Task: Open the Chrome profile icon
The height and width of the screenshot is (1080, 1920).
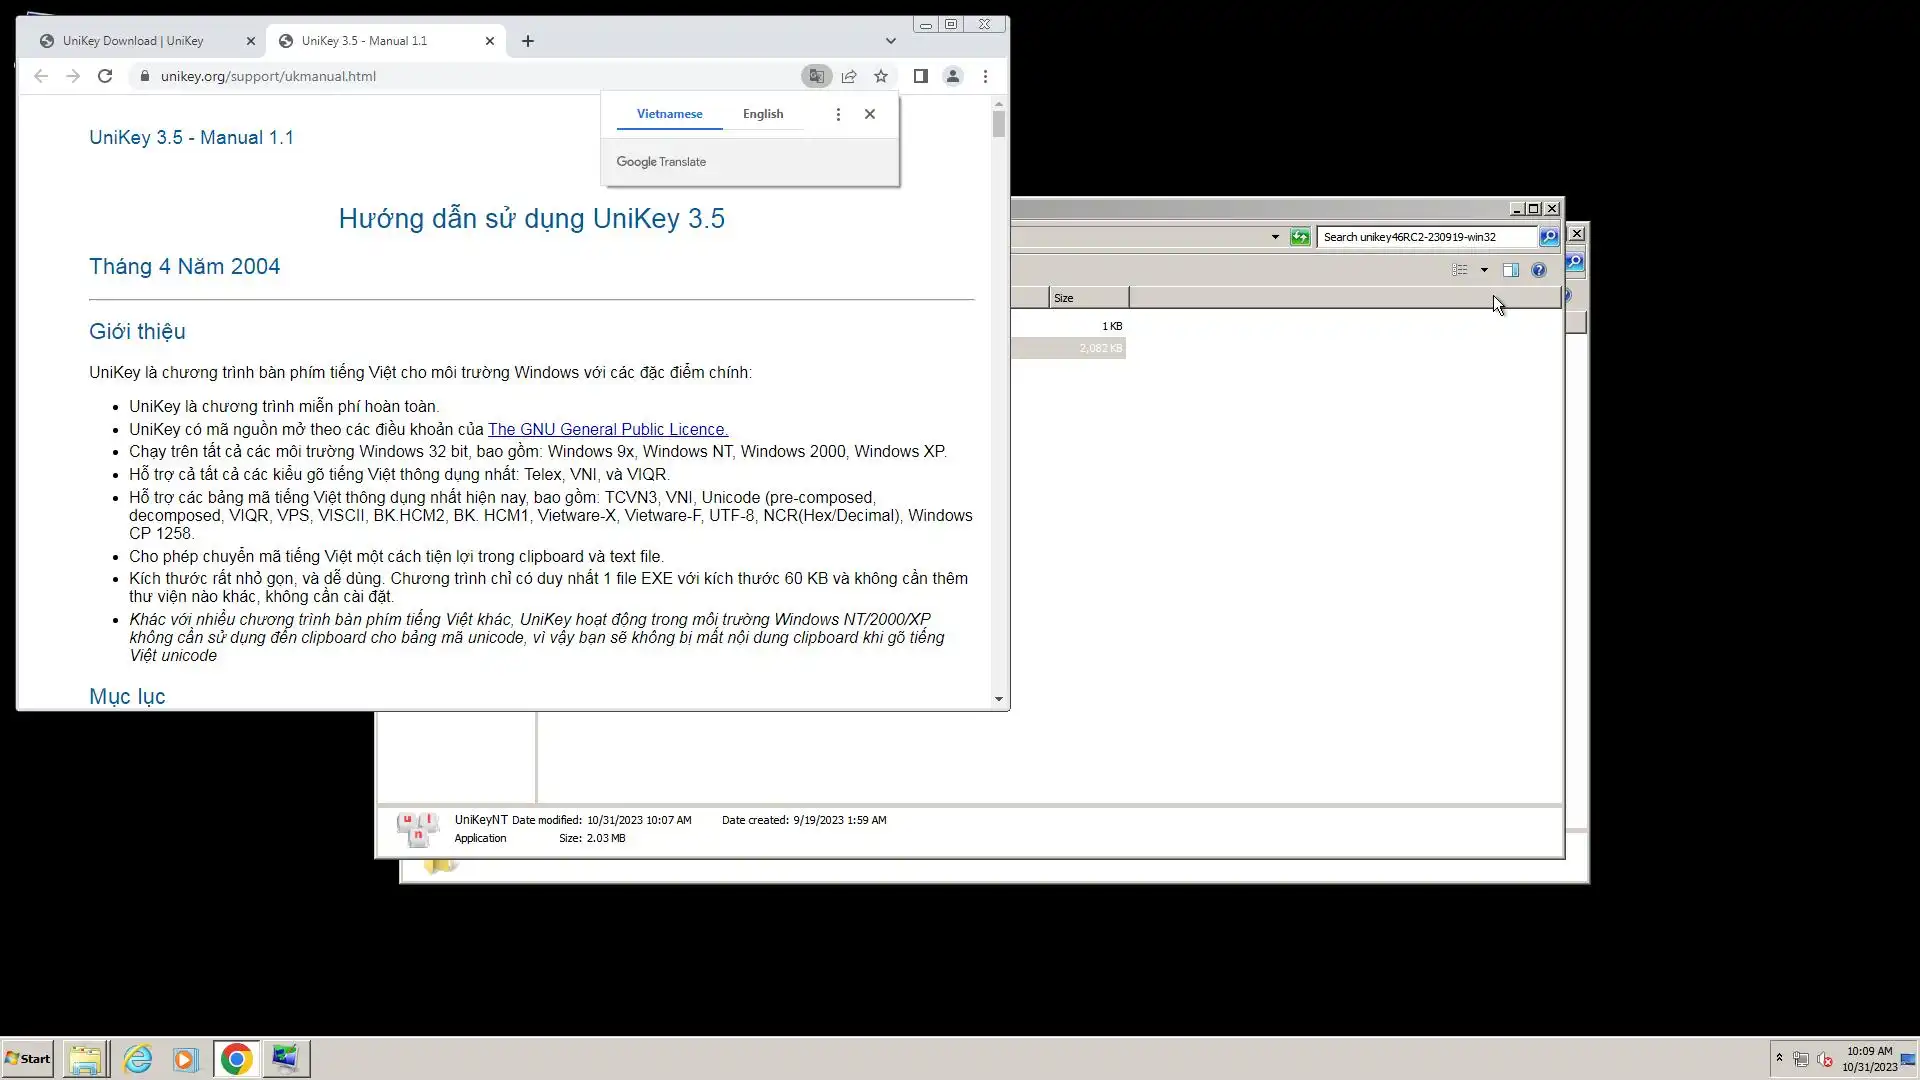Action: 953,76
